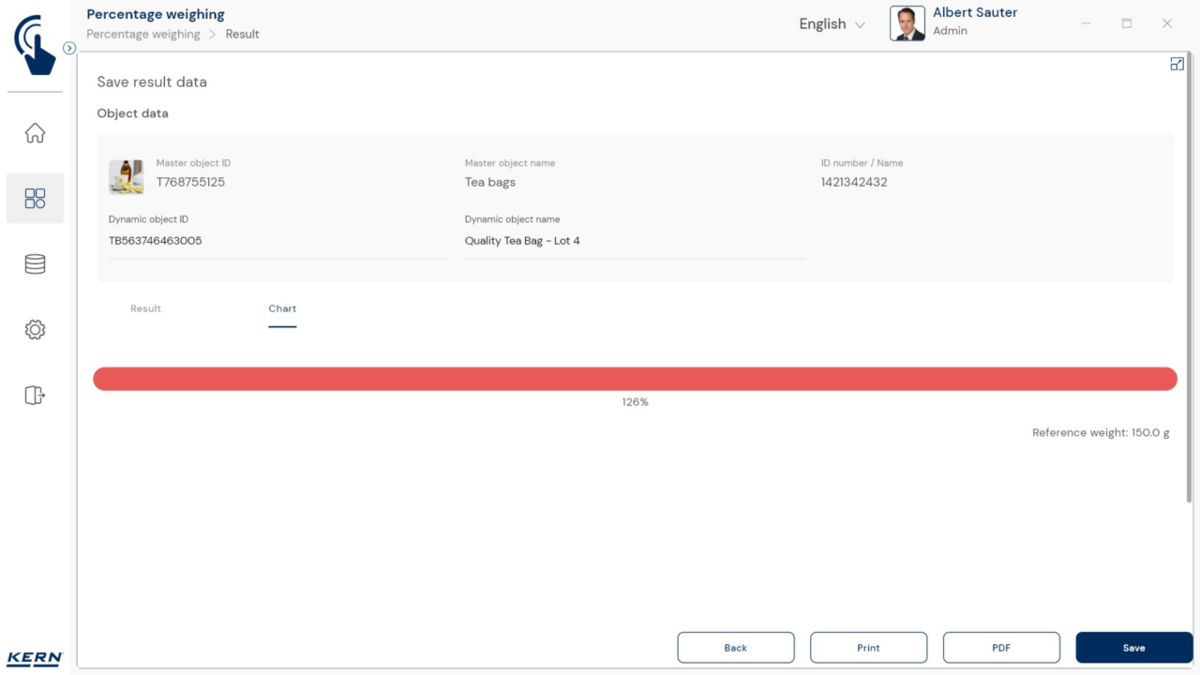Open the applications grid icon in sidebar
The height and width of the screenshot is (675, 1200).
click(x=35, y=198)
